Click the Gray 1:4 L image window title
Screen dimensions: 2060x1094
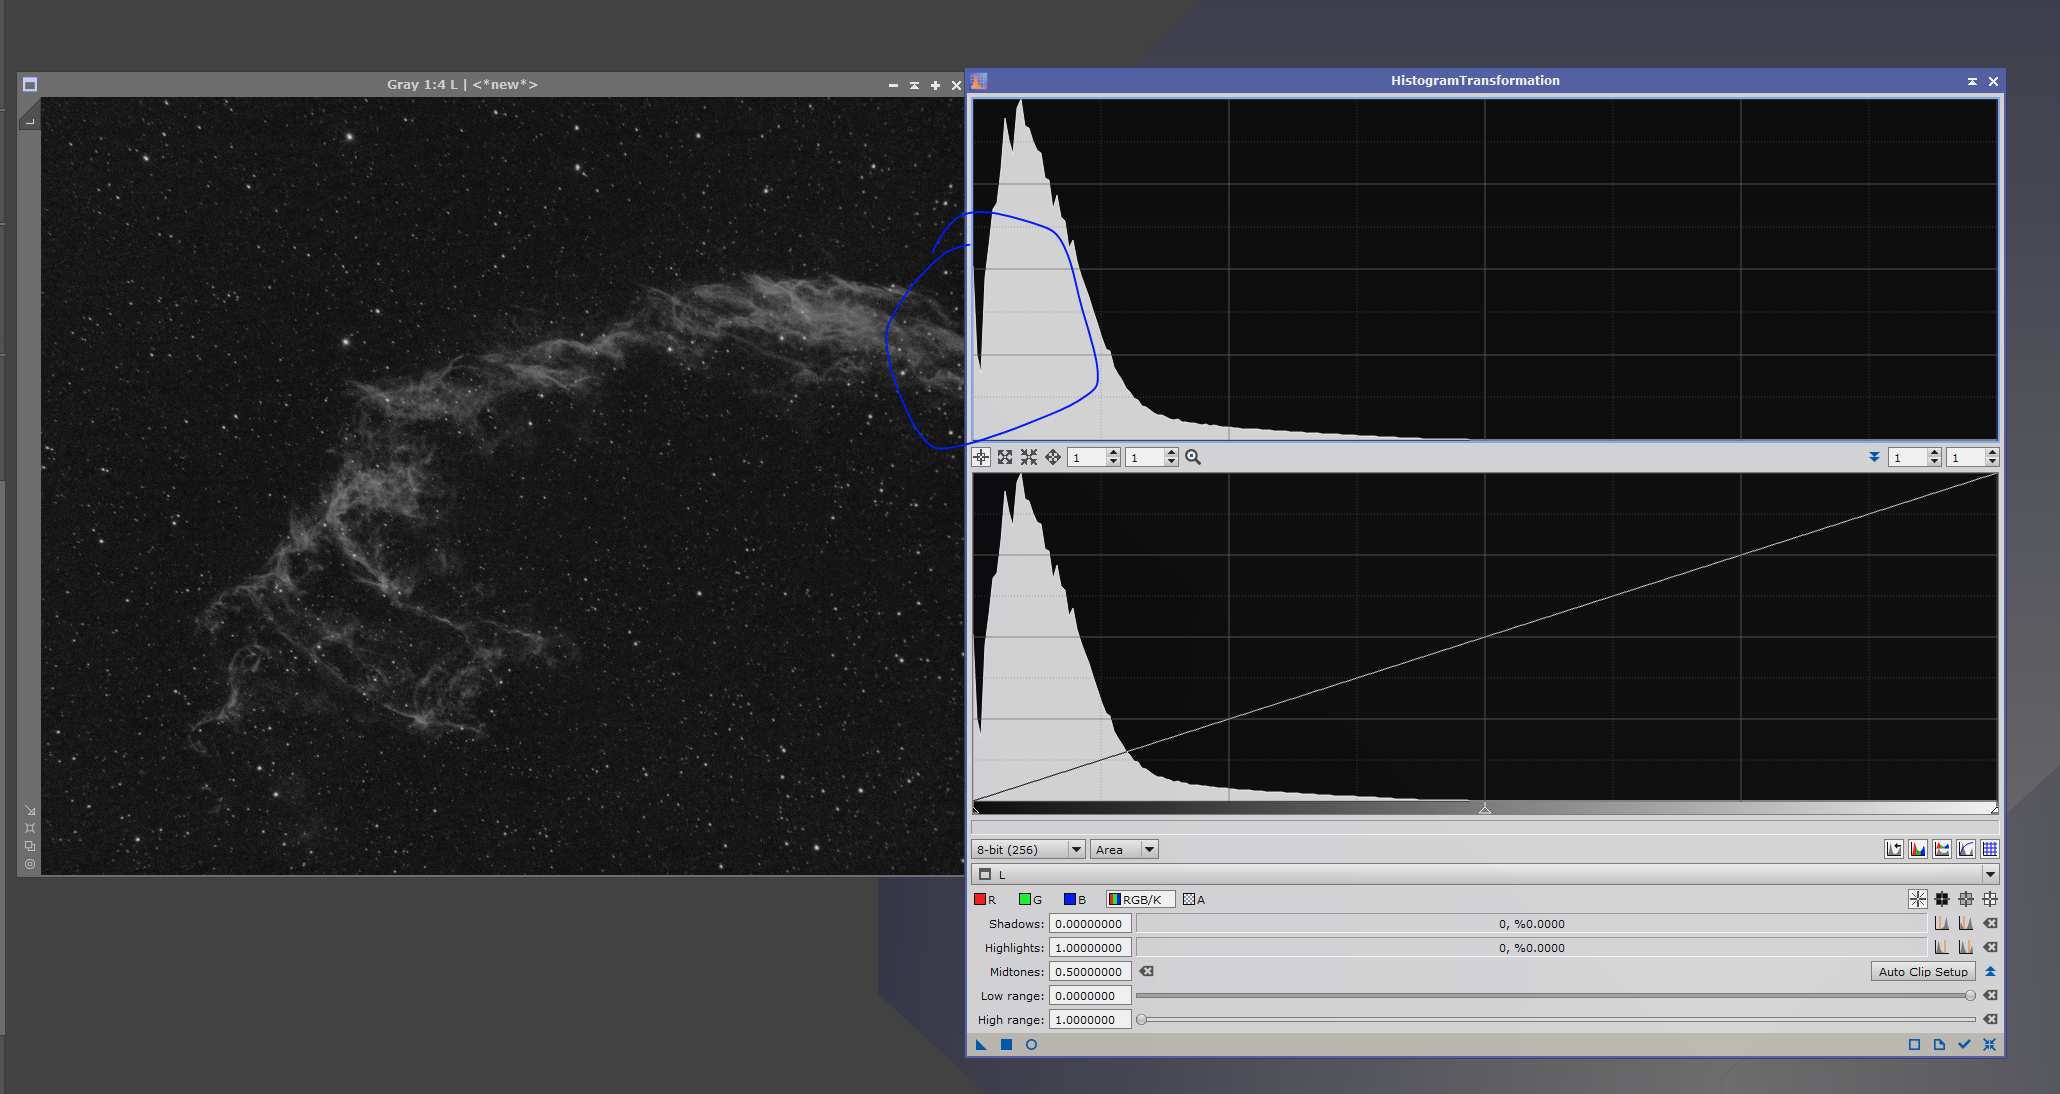(x=462, y=84)
